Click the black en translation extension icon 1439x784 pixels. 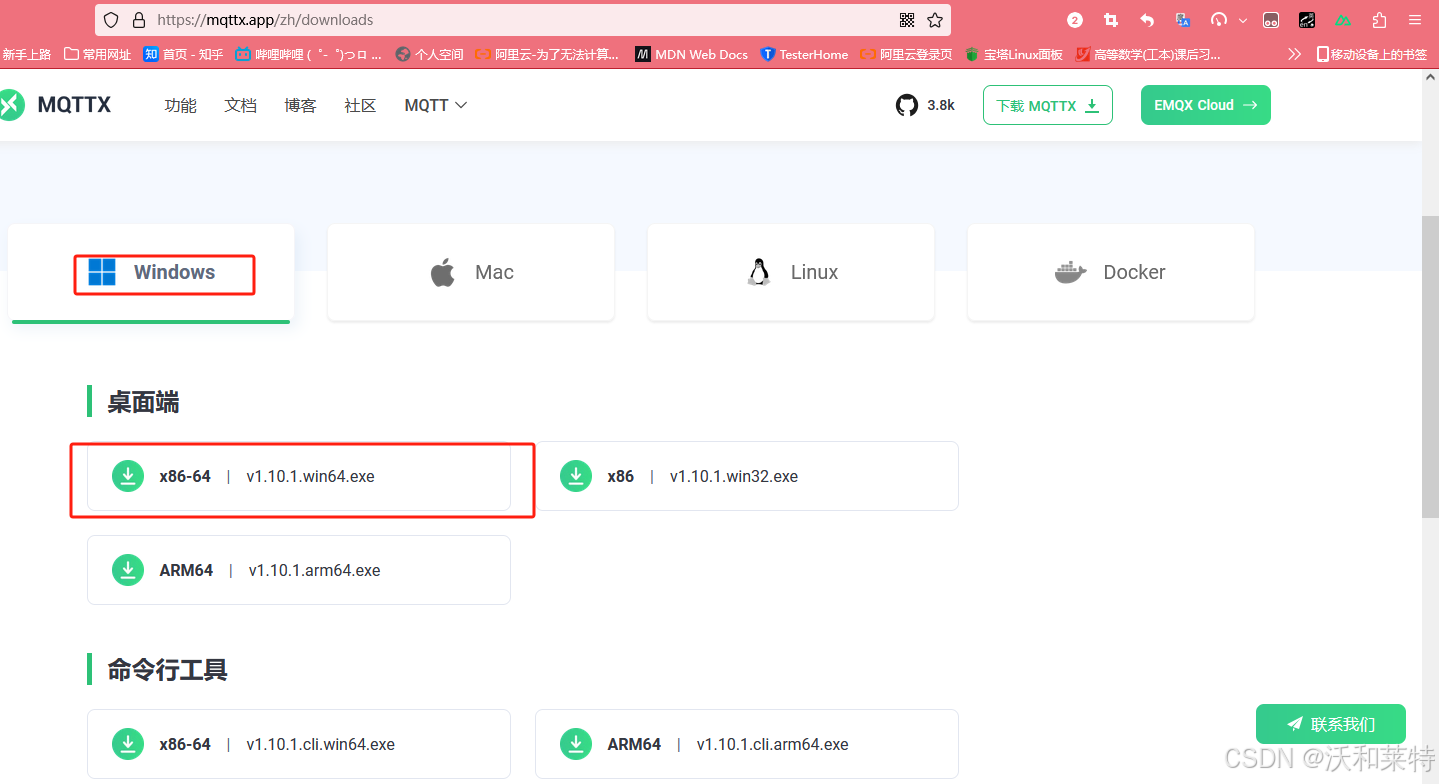pyautogui.click(x=1307, y=20)
